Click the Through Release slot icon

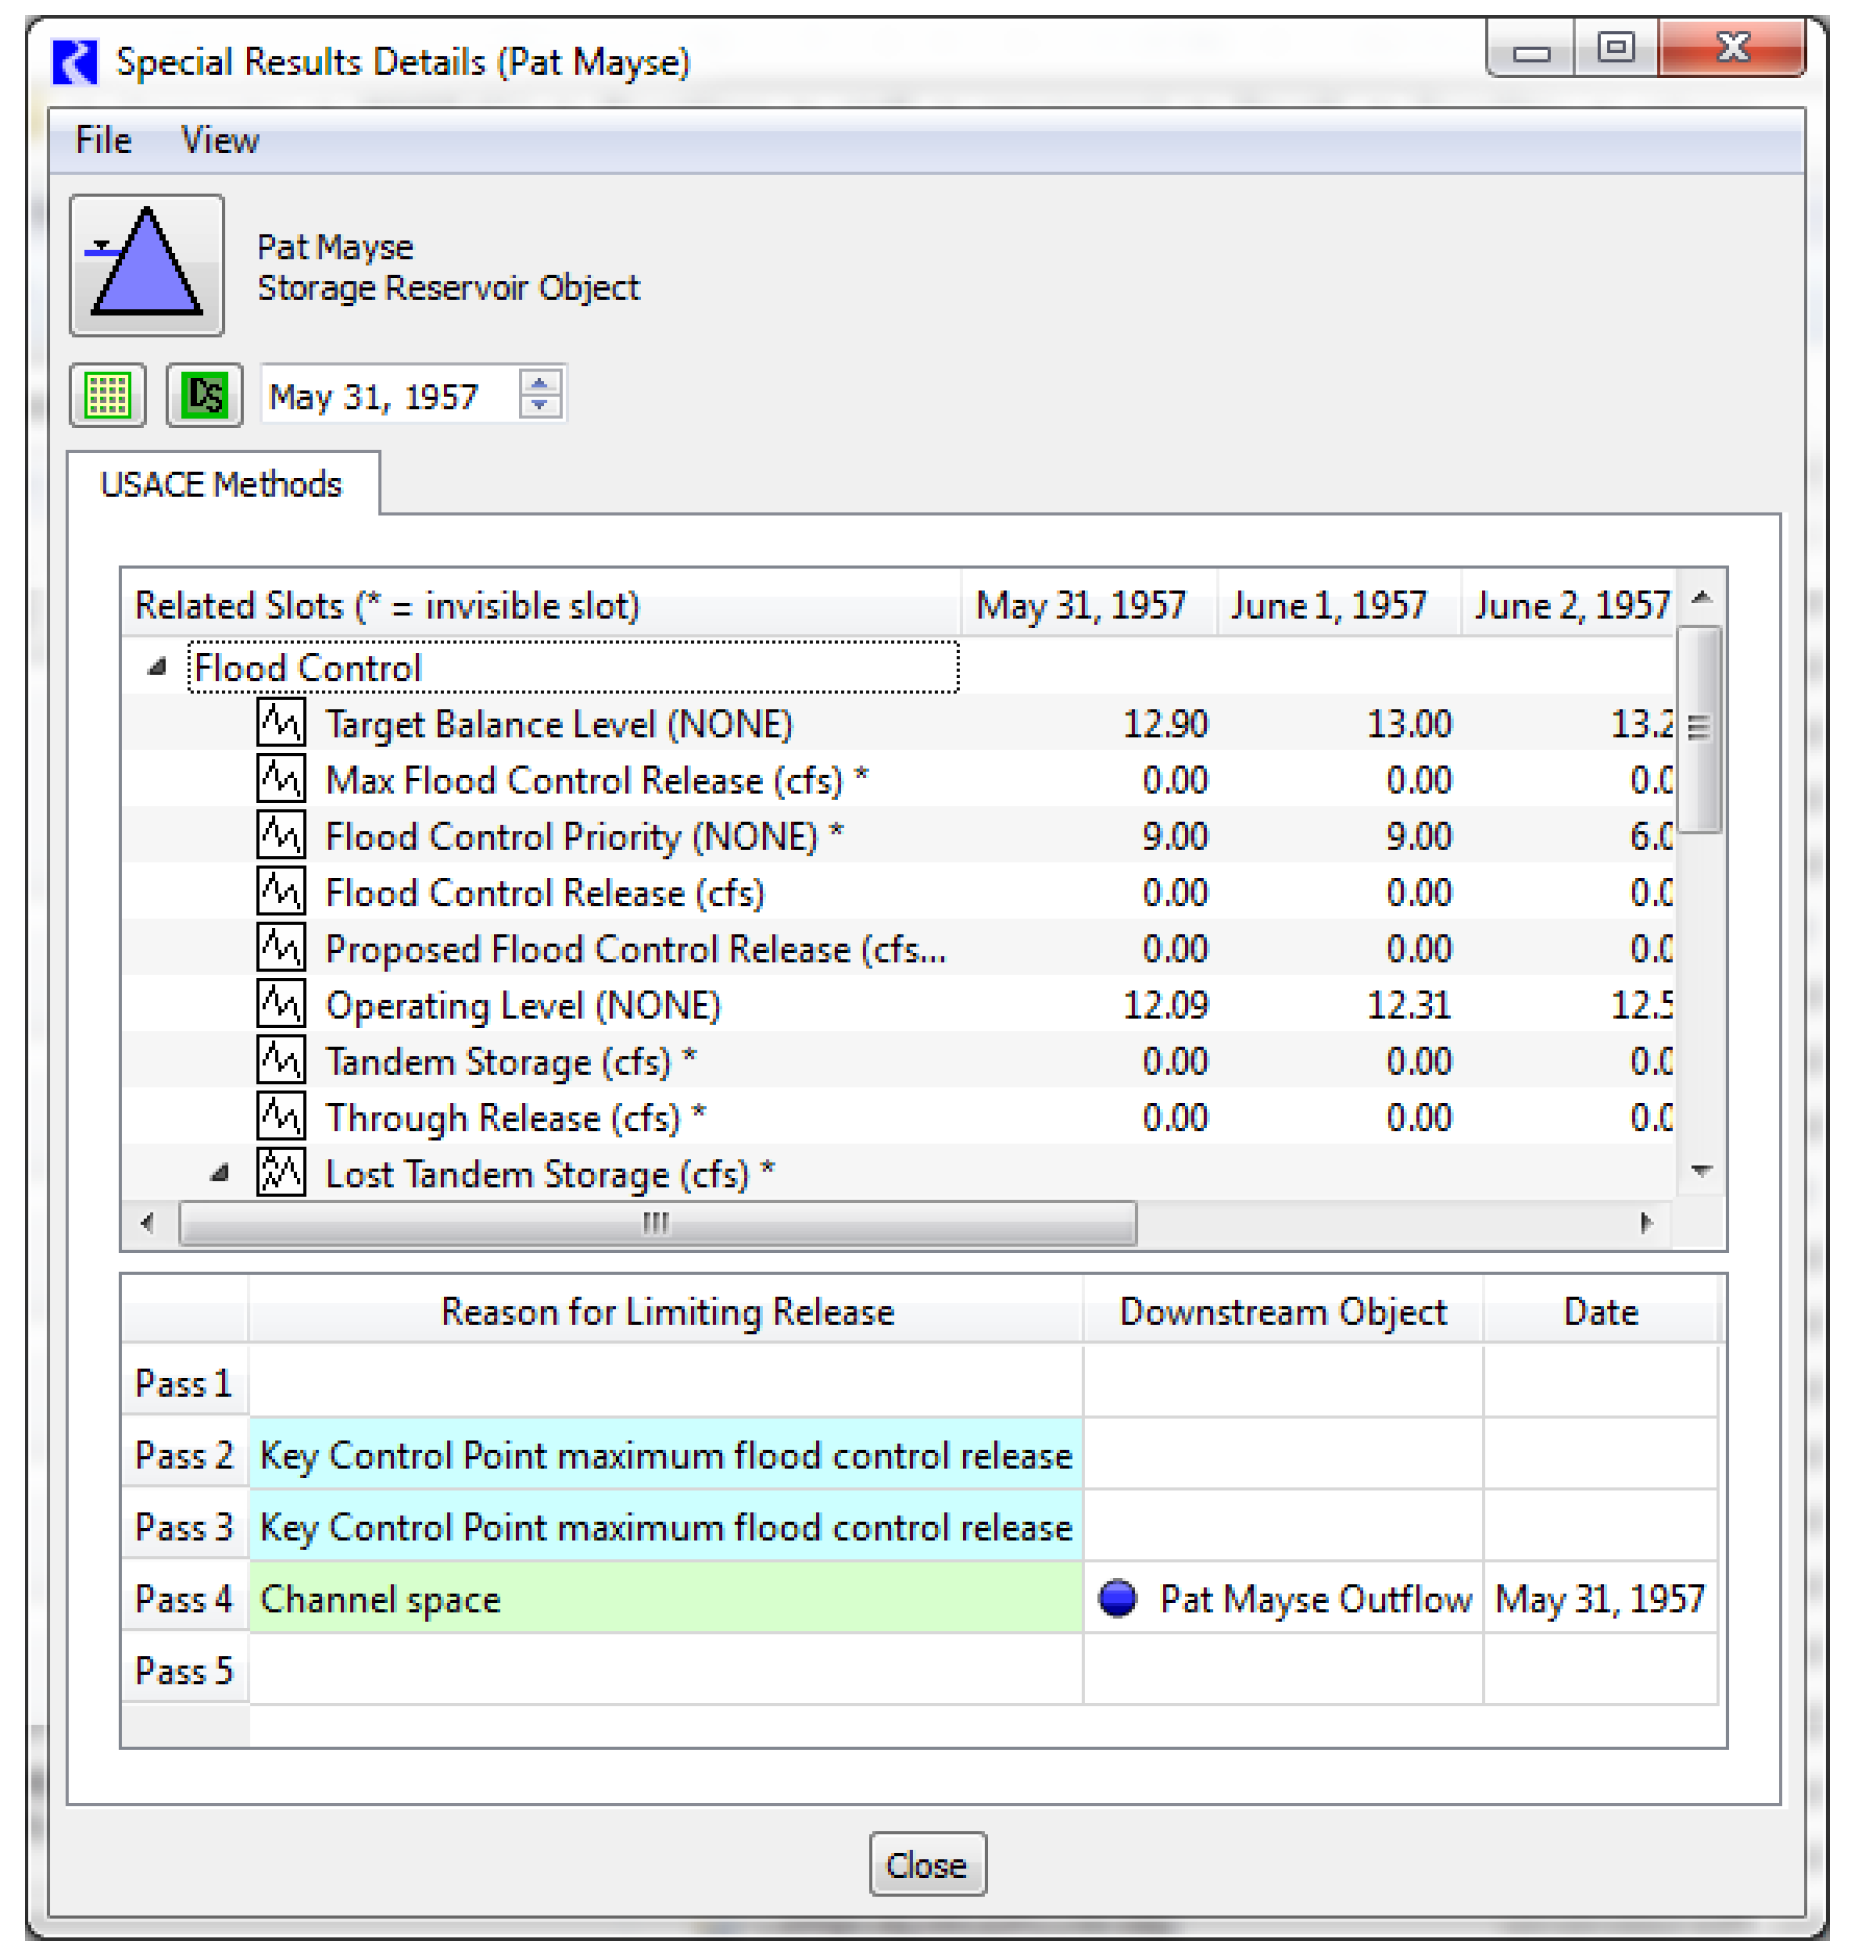280,1117
